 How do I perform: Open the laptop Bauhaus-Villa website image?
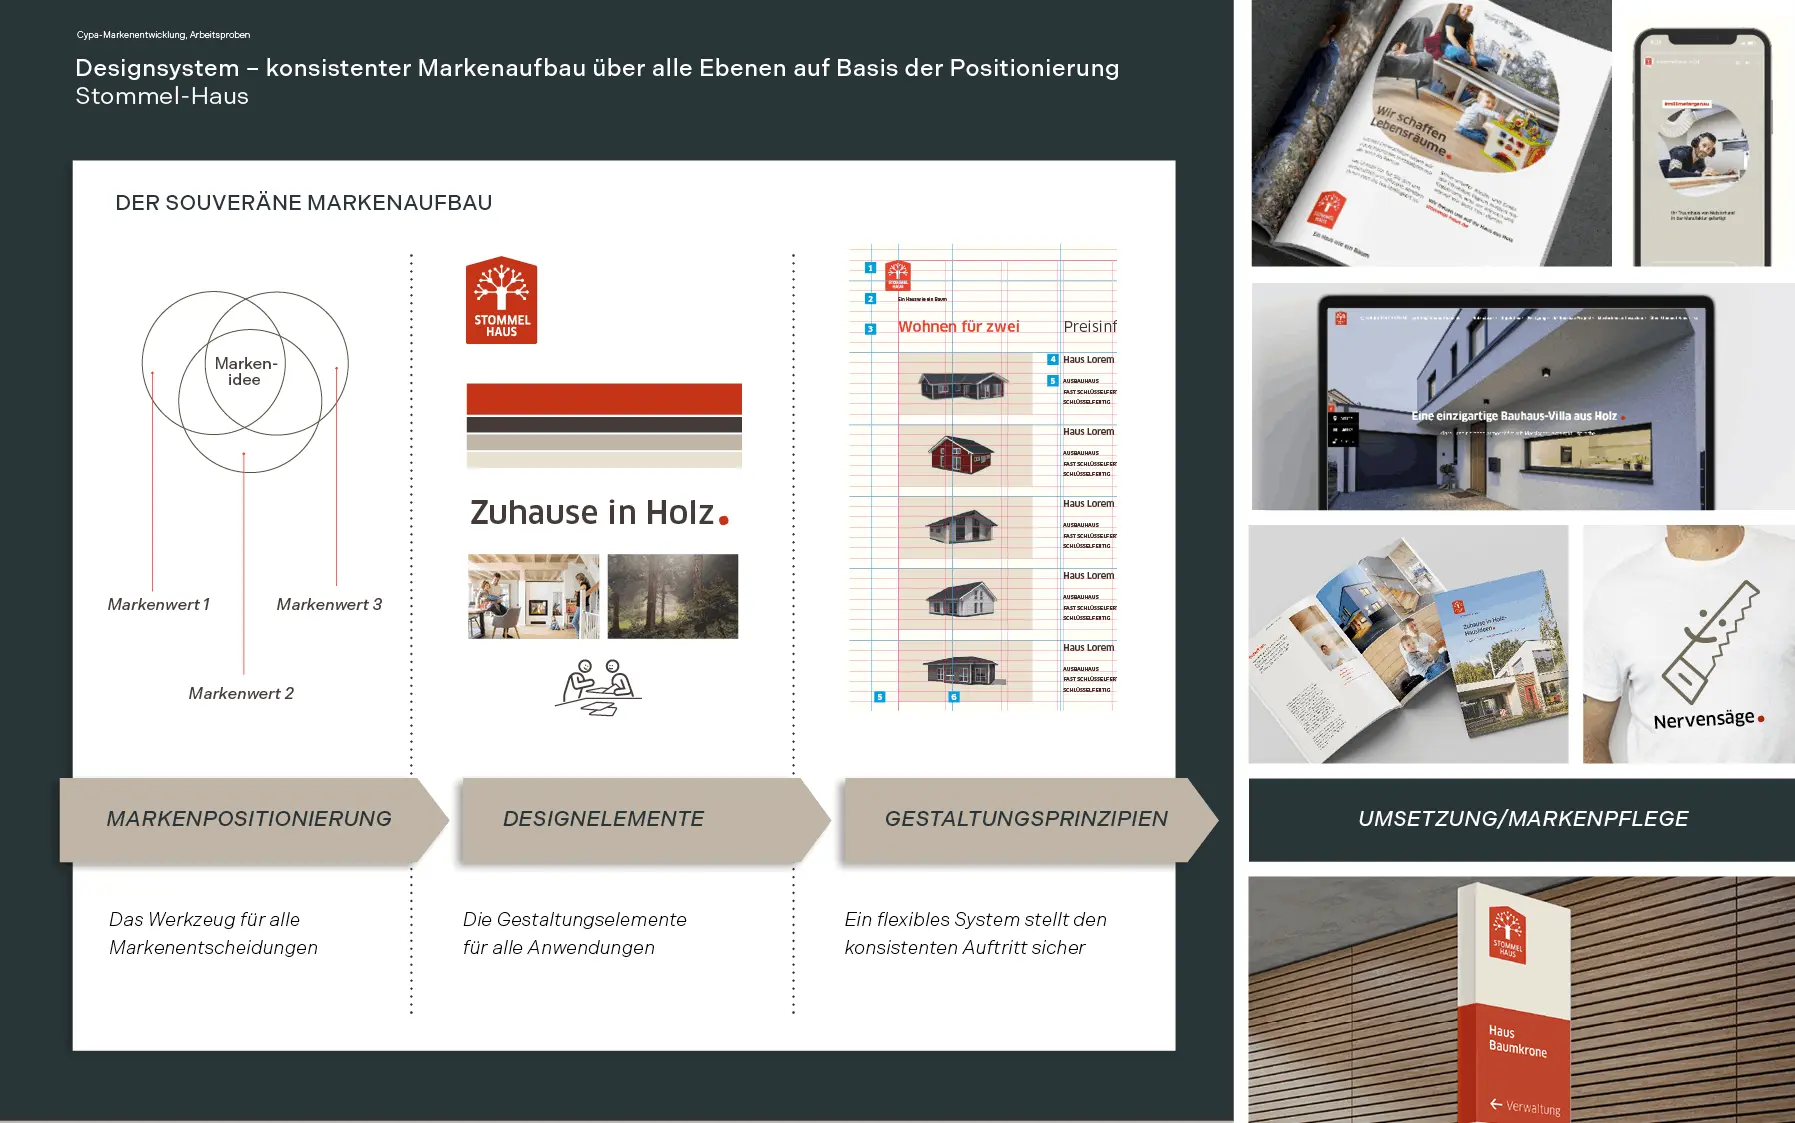tap(1523, 397)
